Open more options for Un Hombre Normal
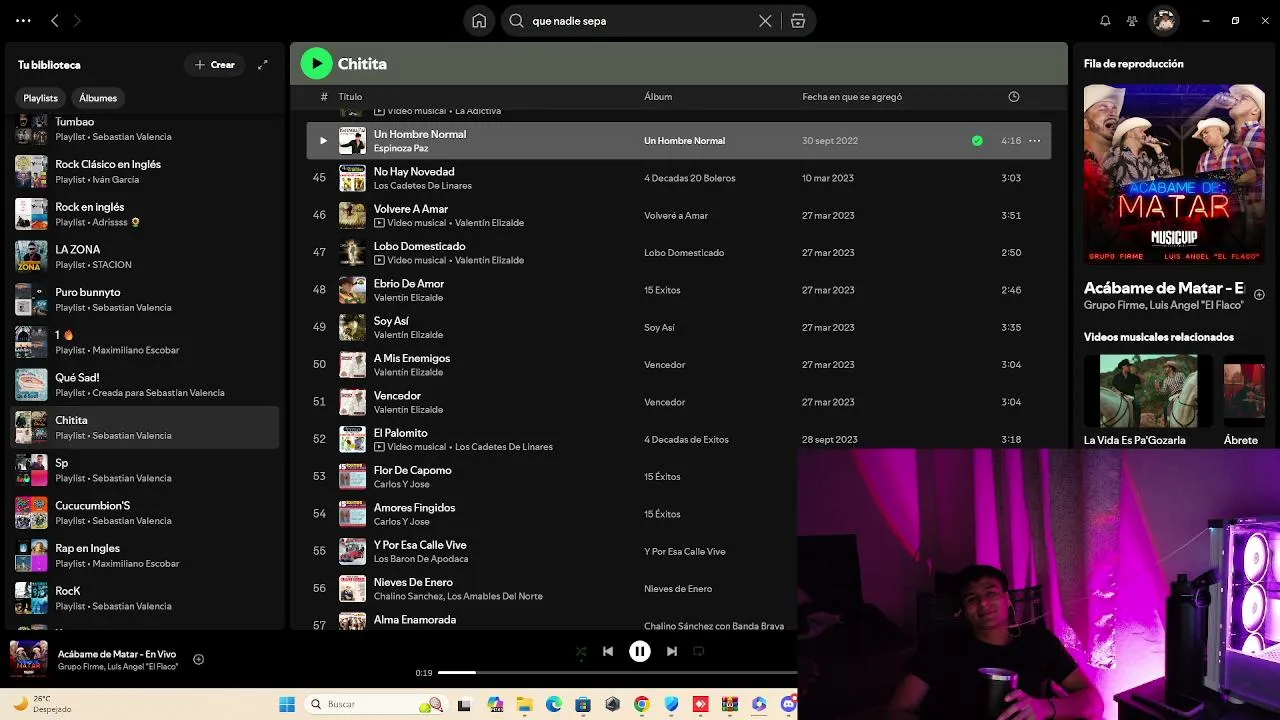 1035,141
